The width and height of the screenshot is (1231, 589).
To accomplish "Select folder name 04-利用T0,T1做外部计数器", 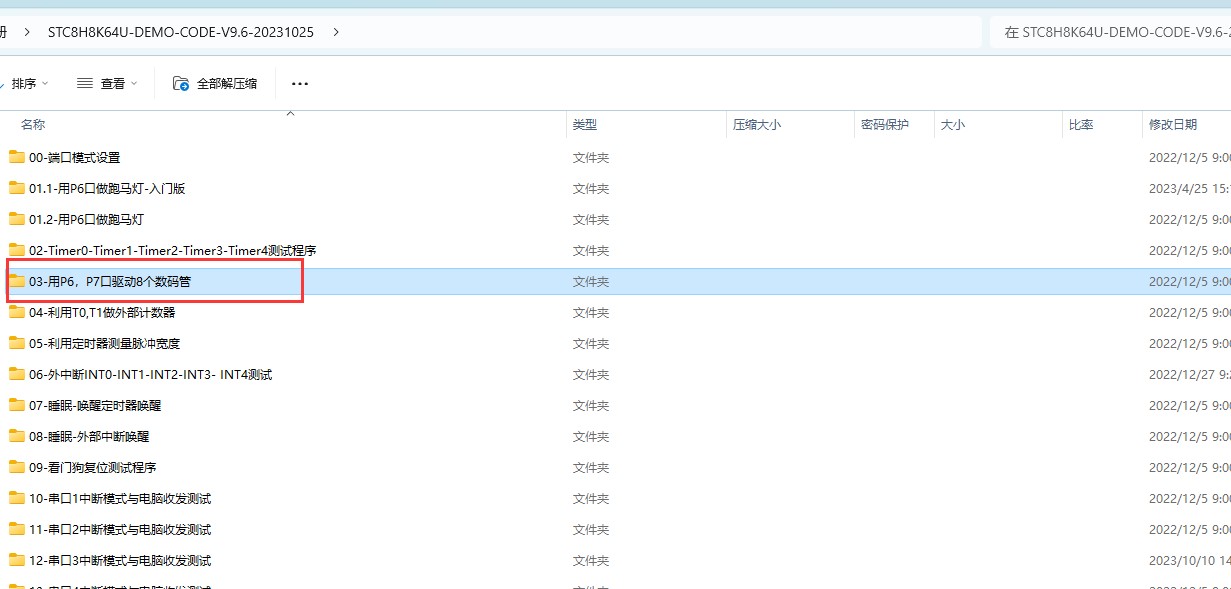I will [x=102, y=312].
